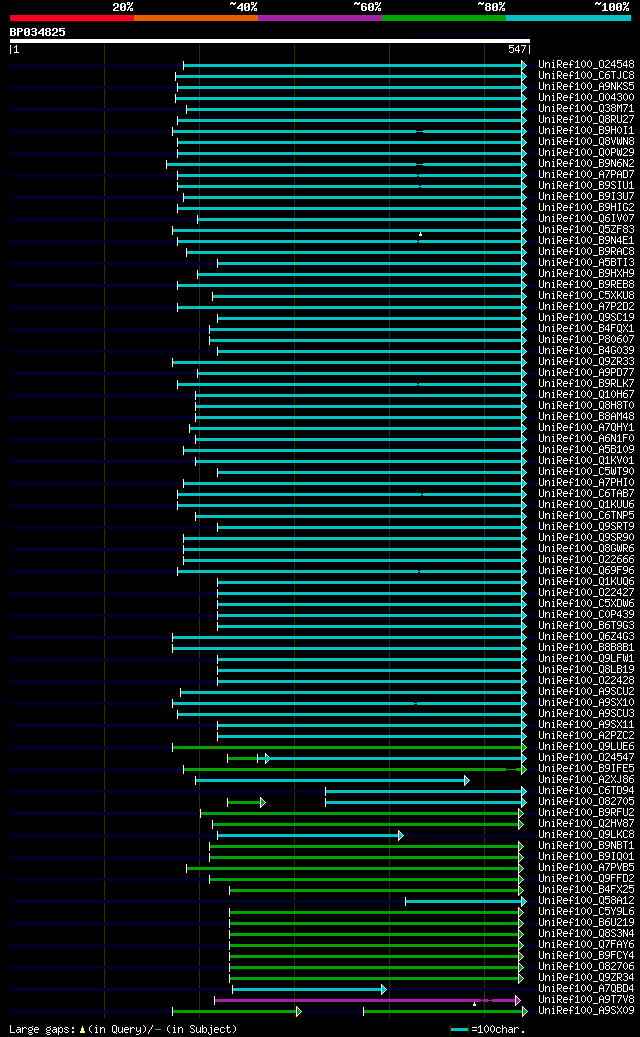
Task: Select the UniRef100_B9IFE5 label
Action: 586,769
